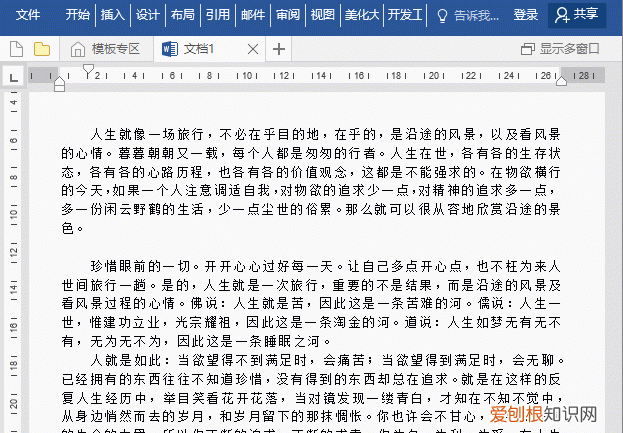Add a new tab with plus button

pos(279,49)
